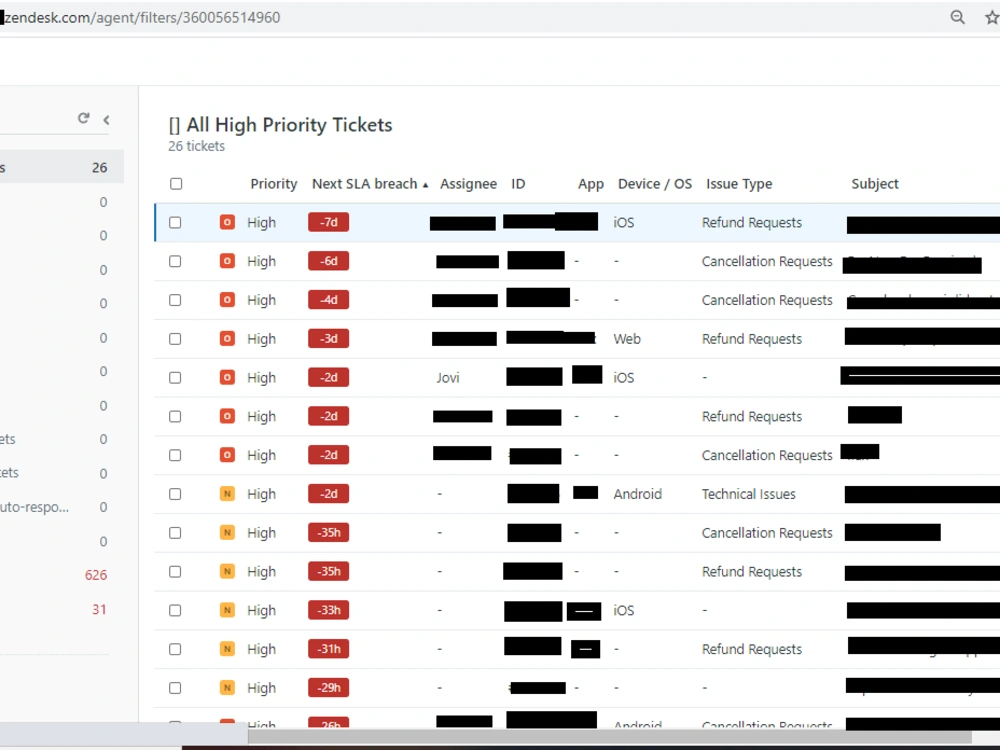
Task: Click the Jovi assignee cell
Action: pyautogui.click(x=448, y=378)
